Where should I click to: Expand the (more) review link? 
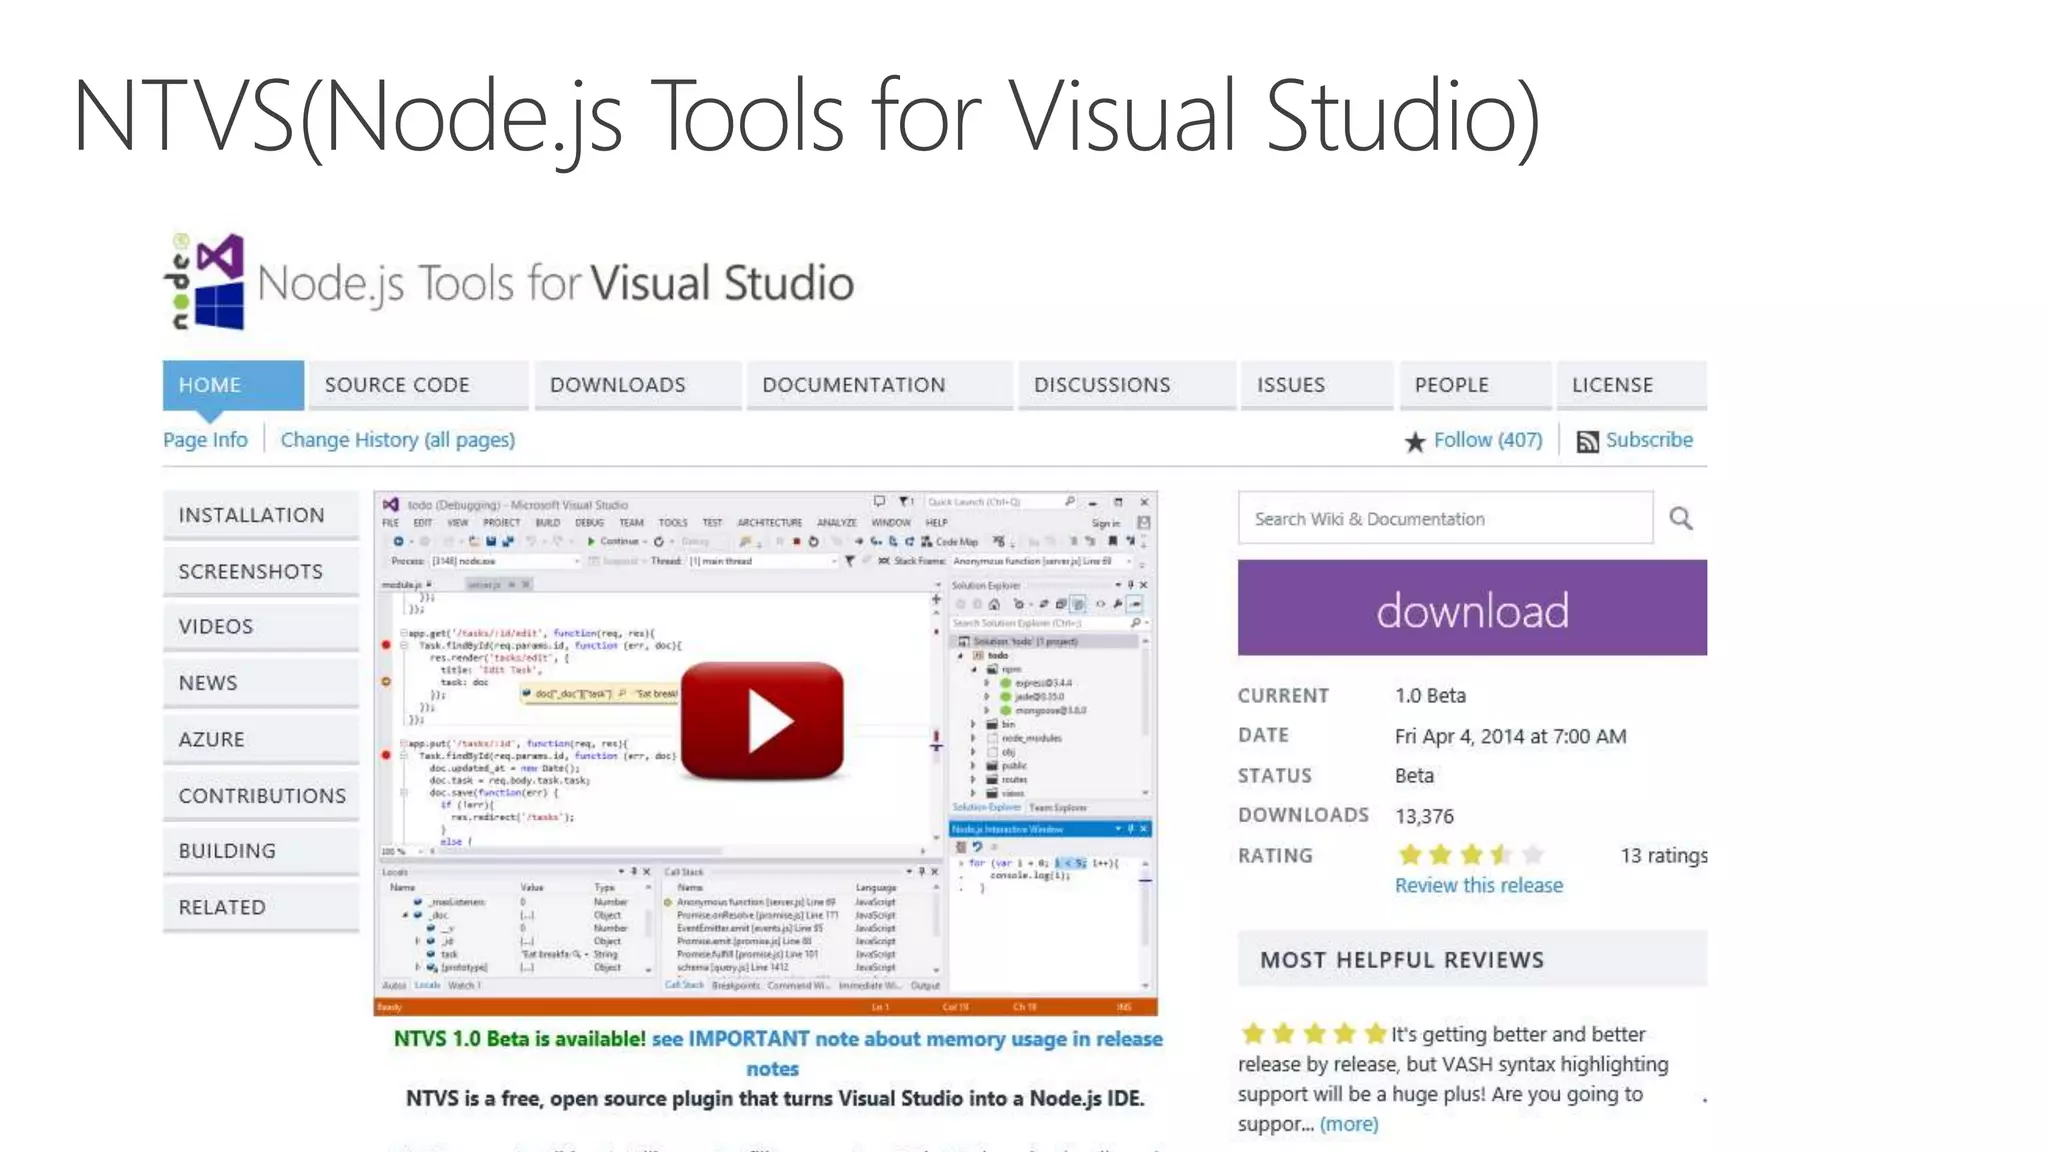tap(1348, 1124)
